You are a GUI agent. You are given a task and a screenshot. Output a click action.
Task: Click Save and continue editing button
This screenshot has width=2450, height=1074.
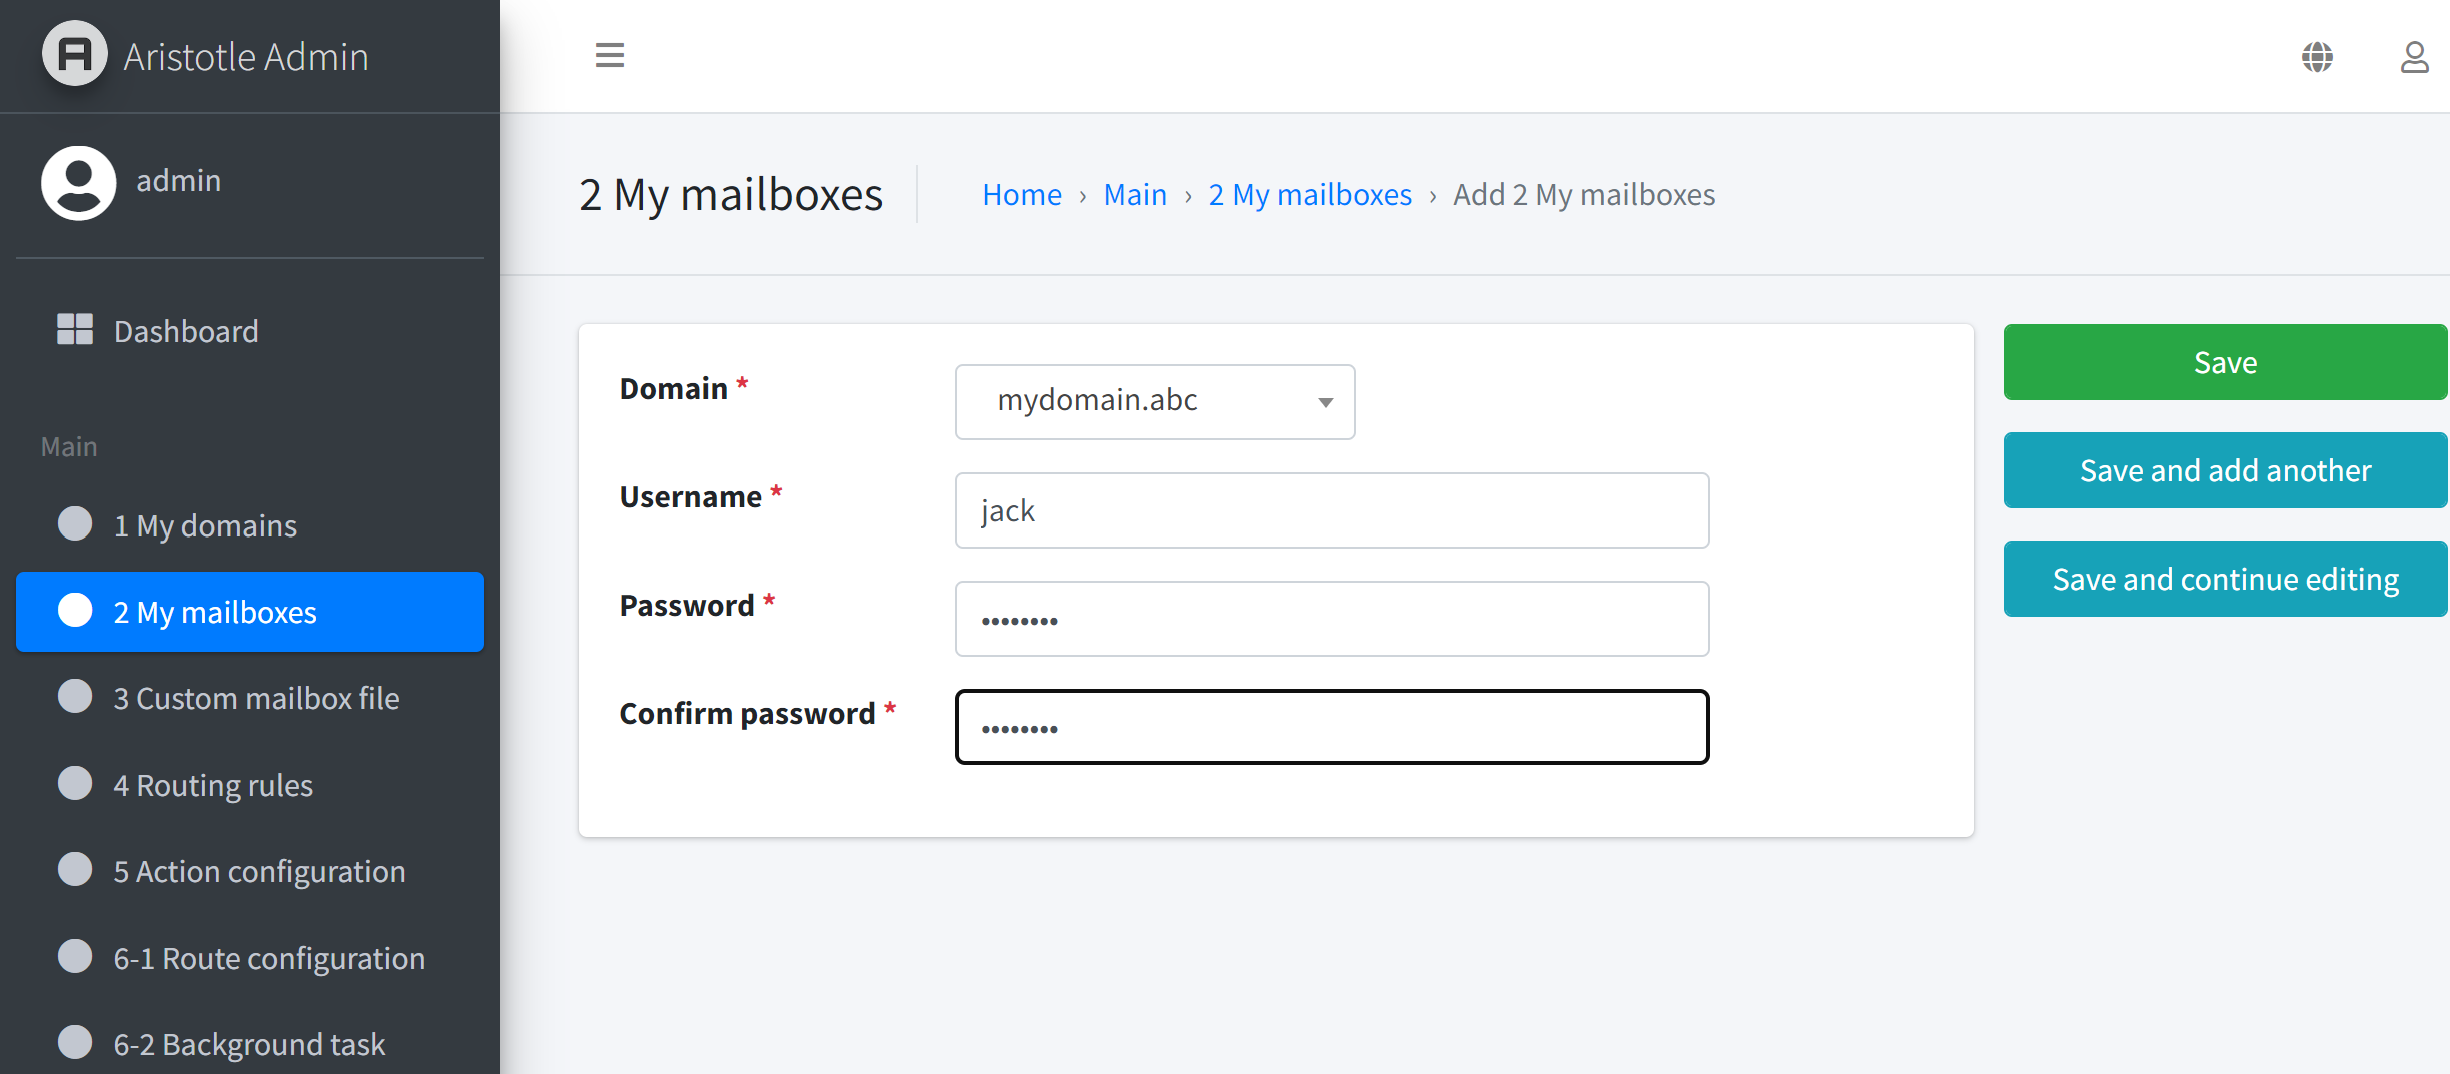tap(2225, 579)
